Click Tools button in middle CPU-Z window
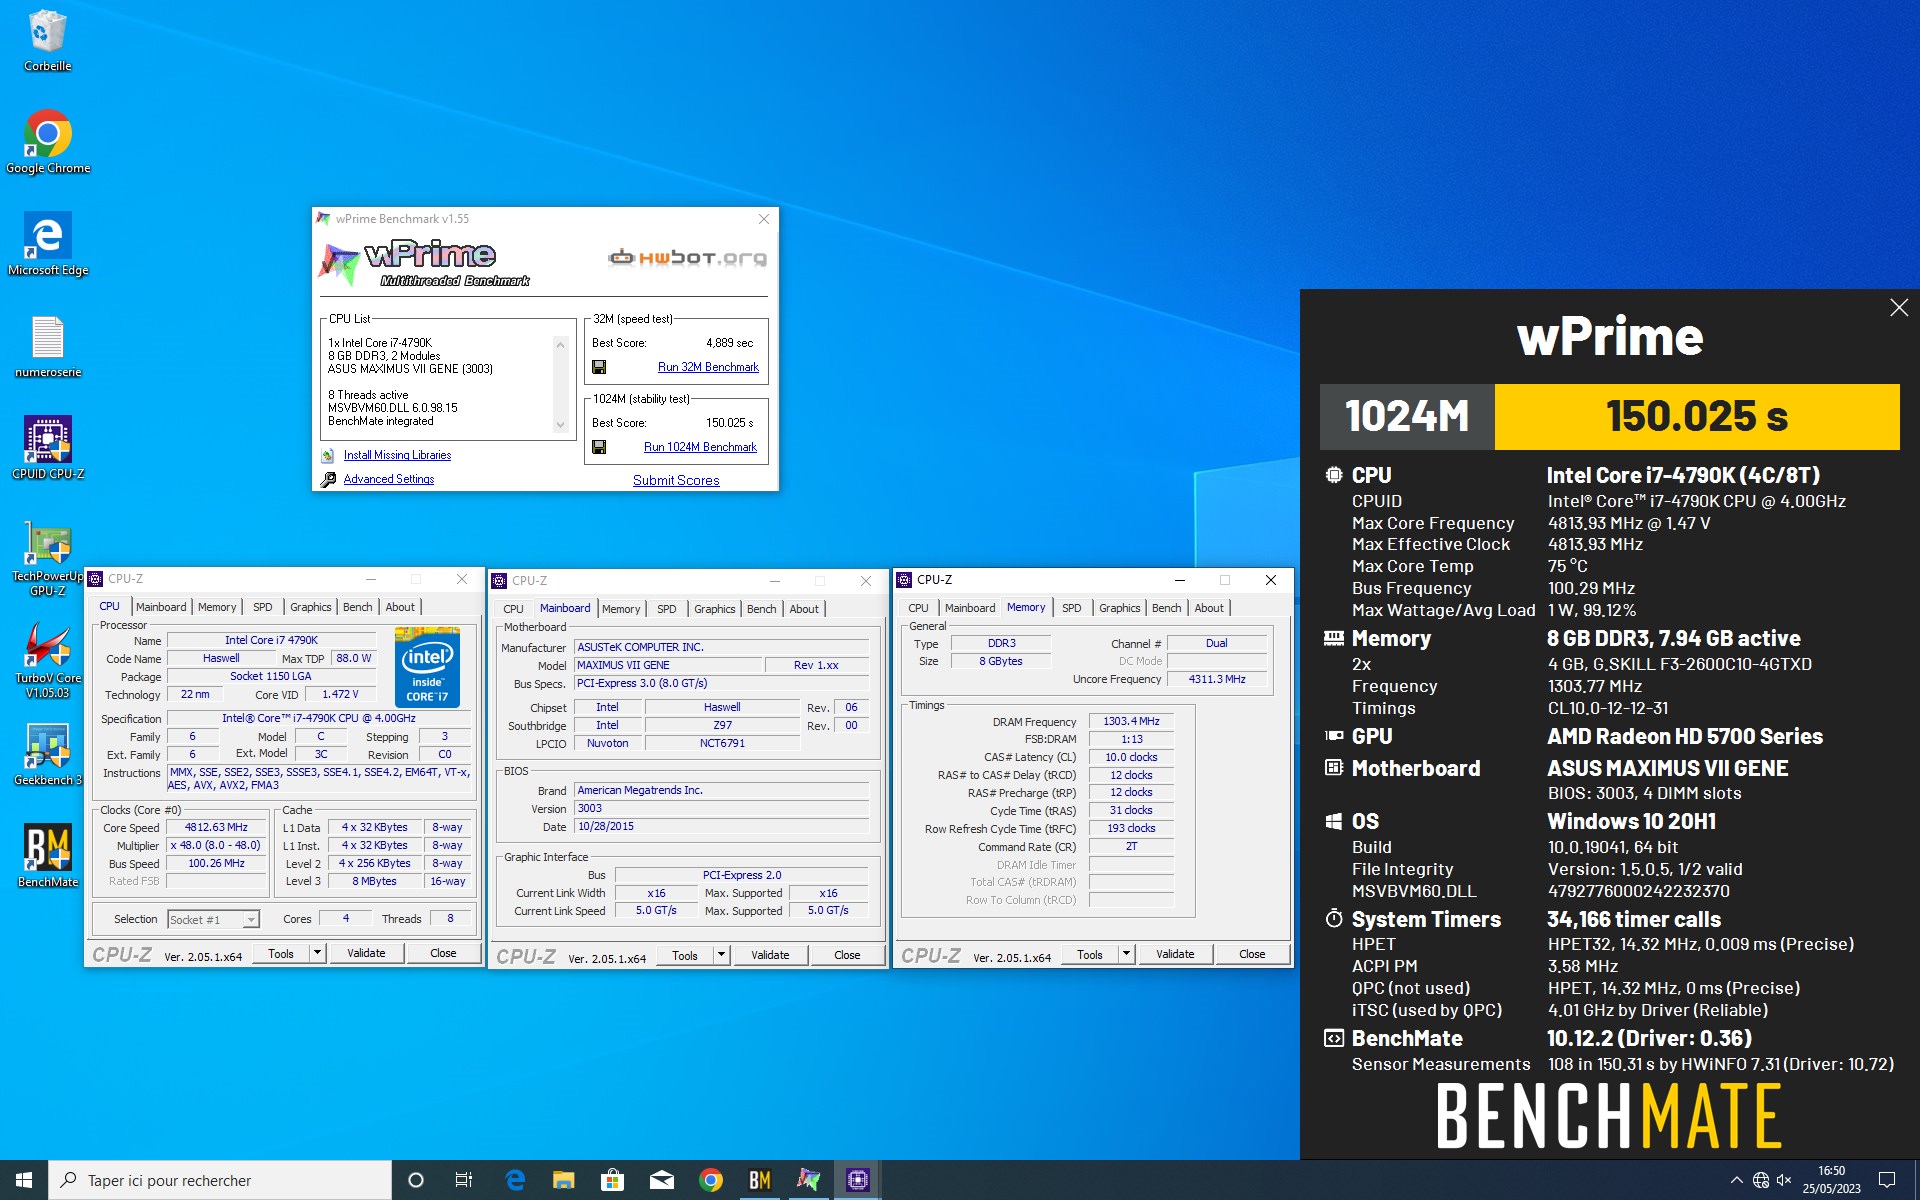This screenshot has height=1200, width=1920. click(685, 955)
